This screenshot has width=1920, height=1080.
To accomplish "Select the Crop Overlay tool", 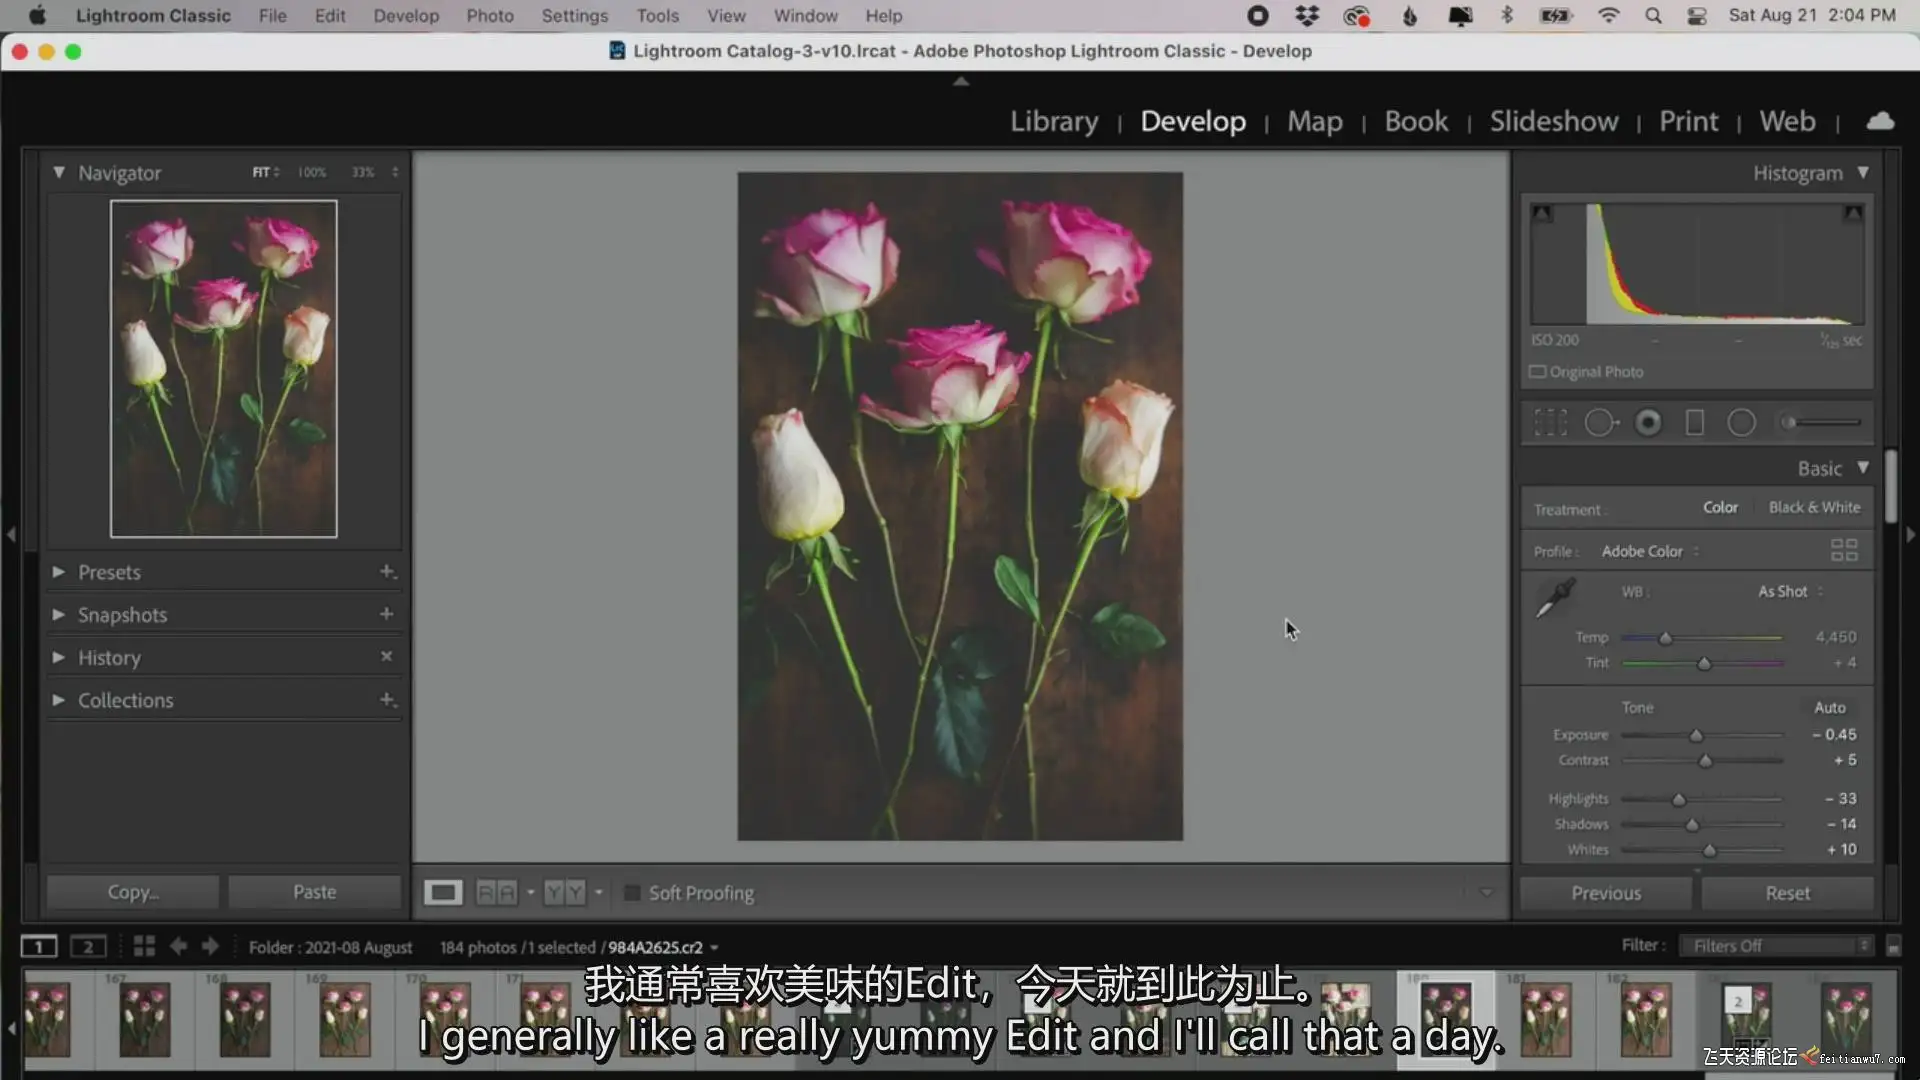I will click(x=1550, y=423).
